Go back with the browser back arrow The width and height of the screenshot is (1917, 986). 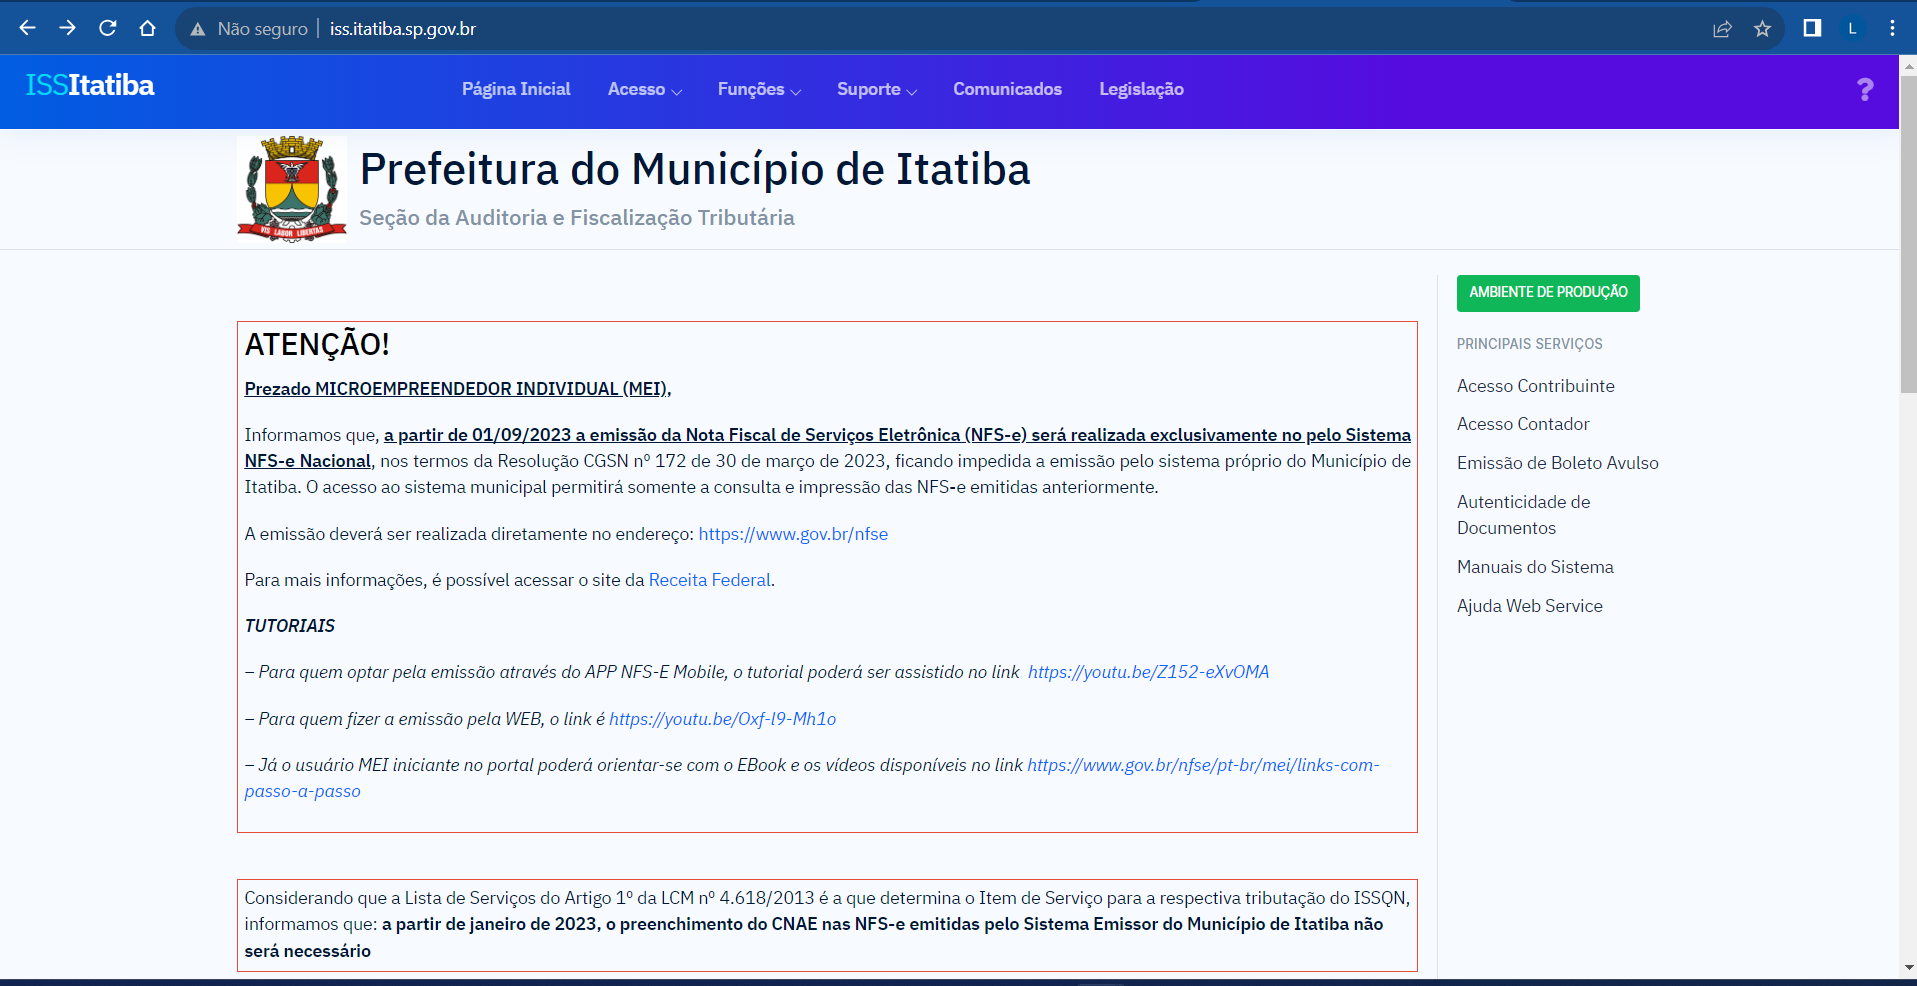[x=27, y=28]
